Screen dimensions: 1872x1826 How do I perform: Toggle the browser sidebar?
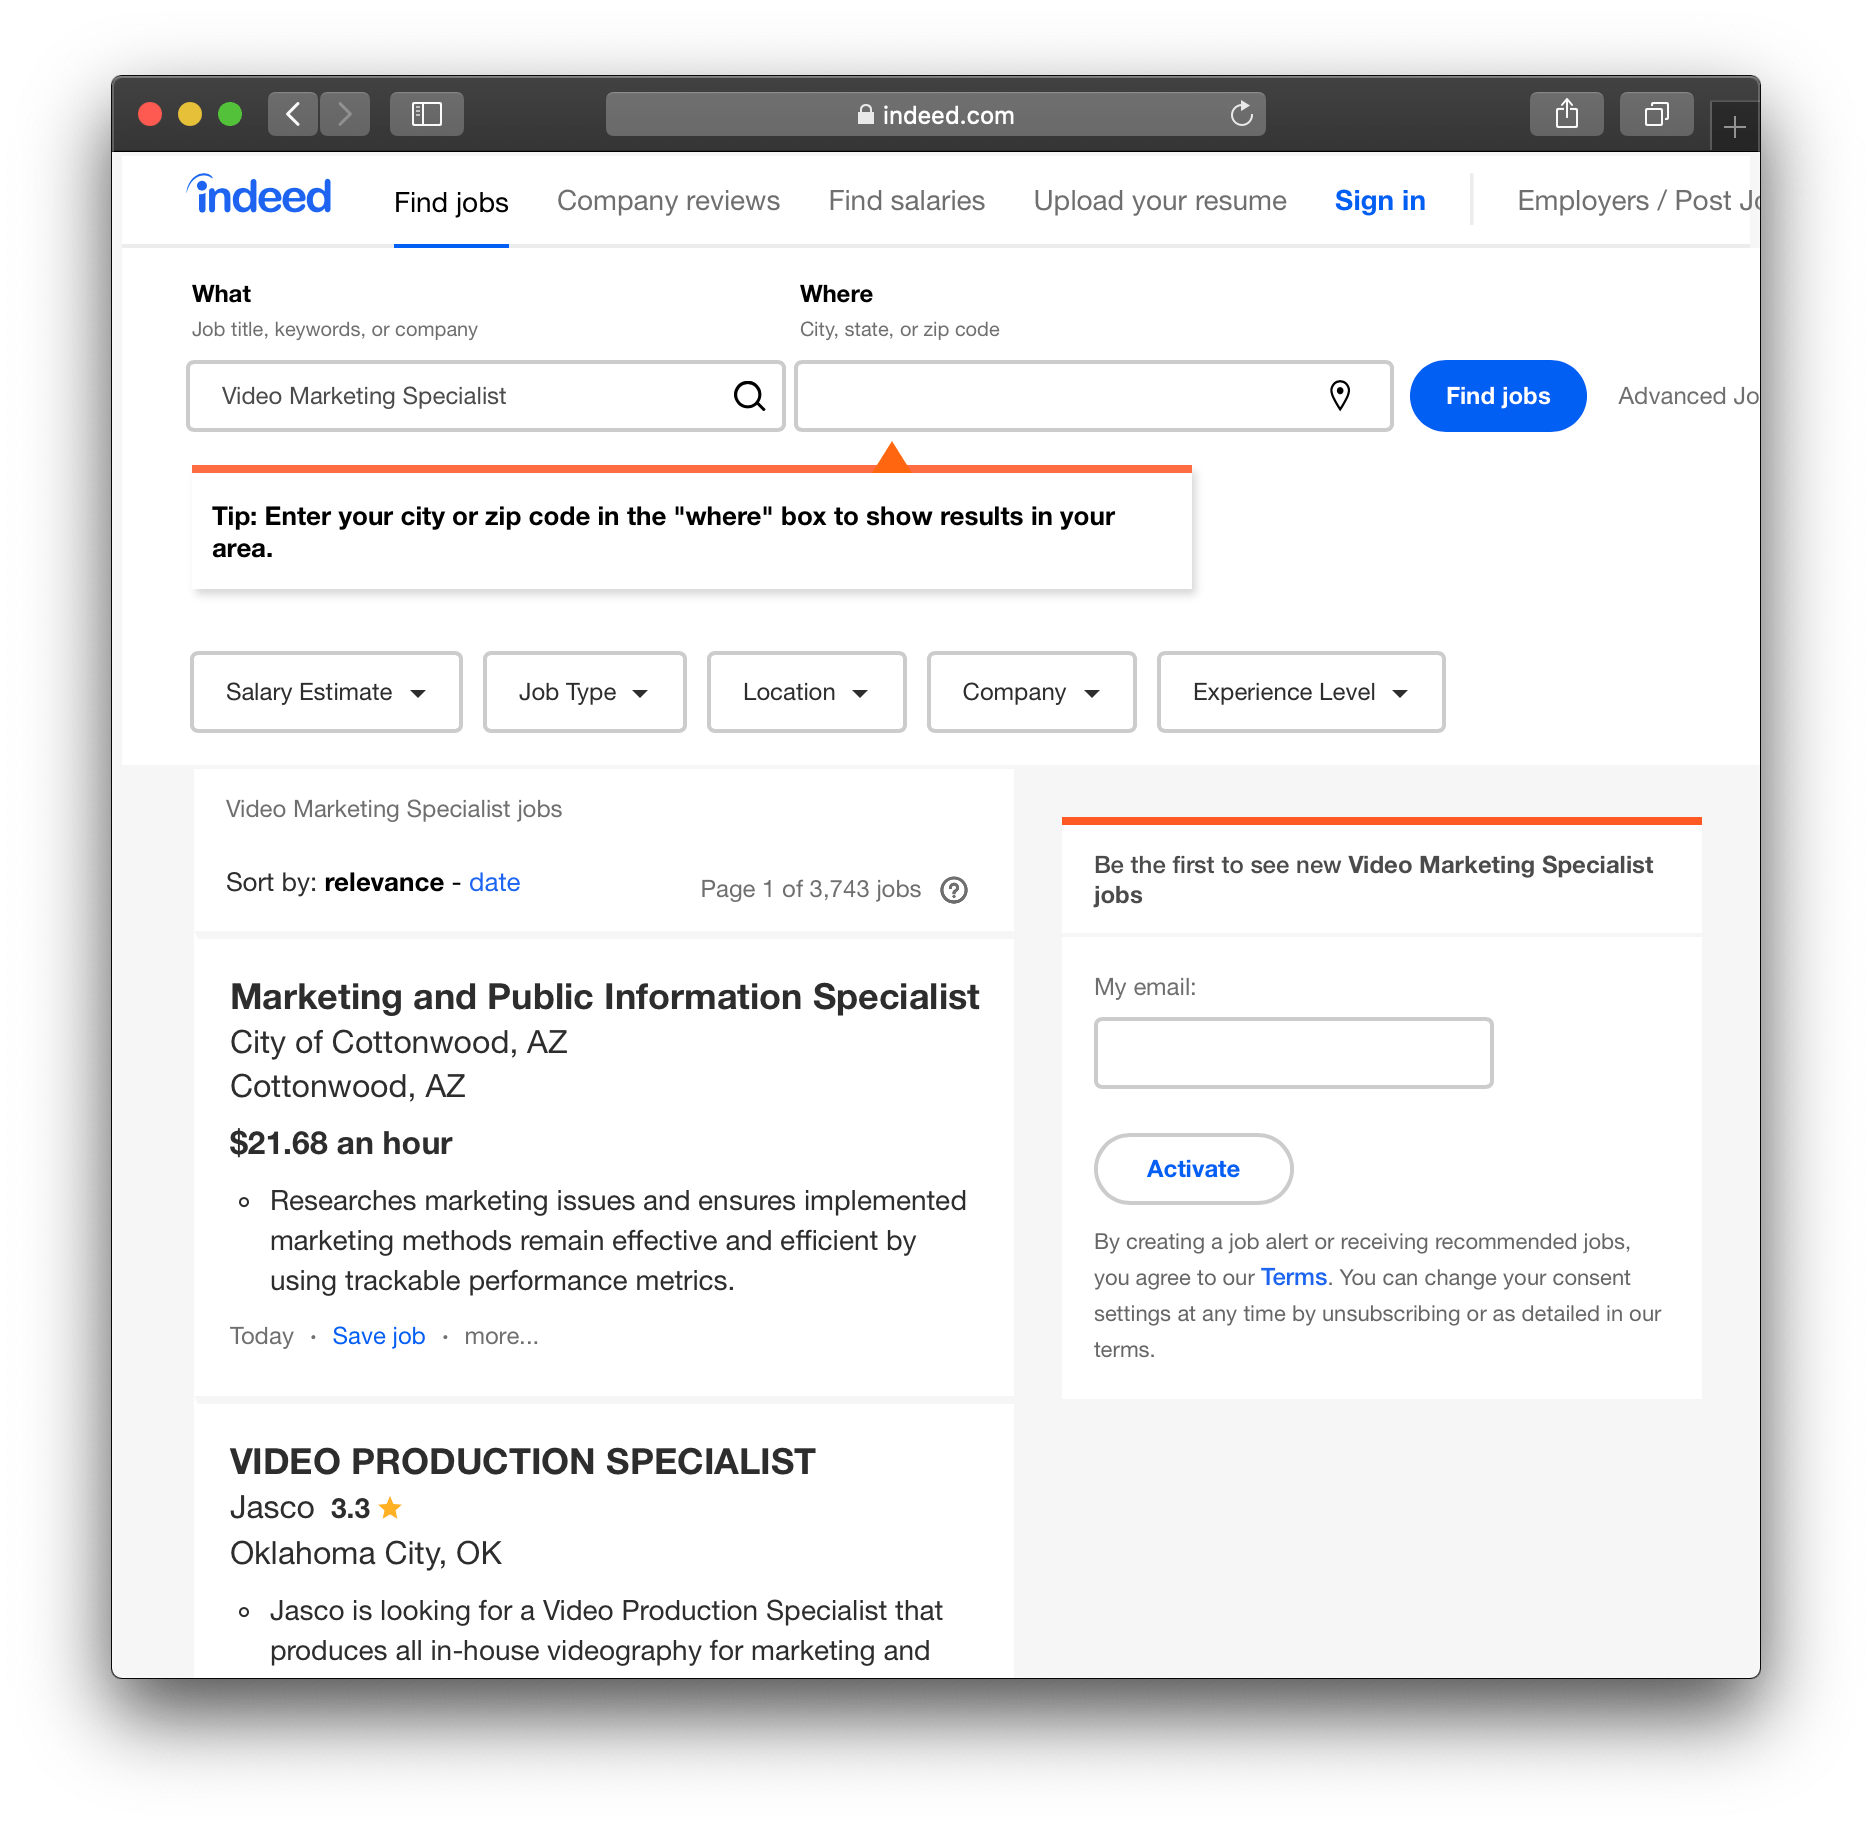[x=427, y=115]
